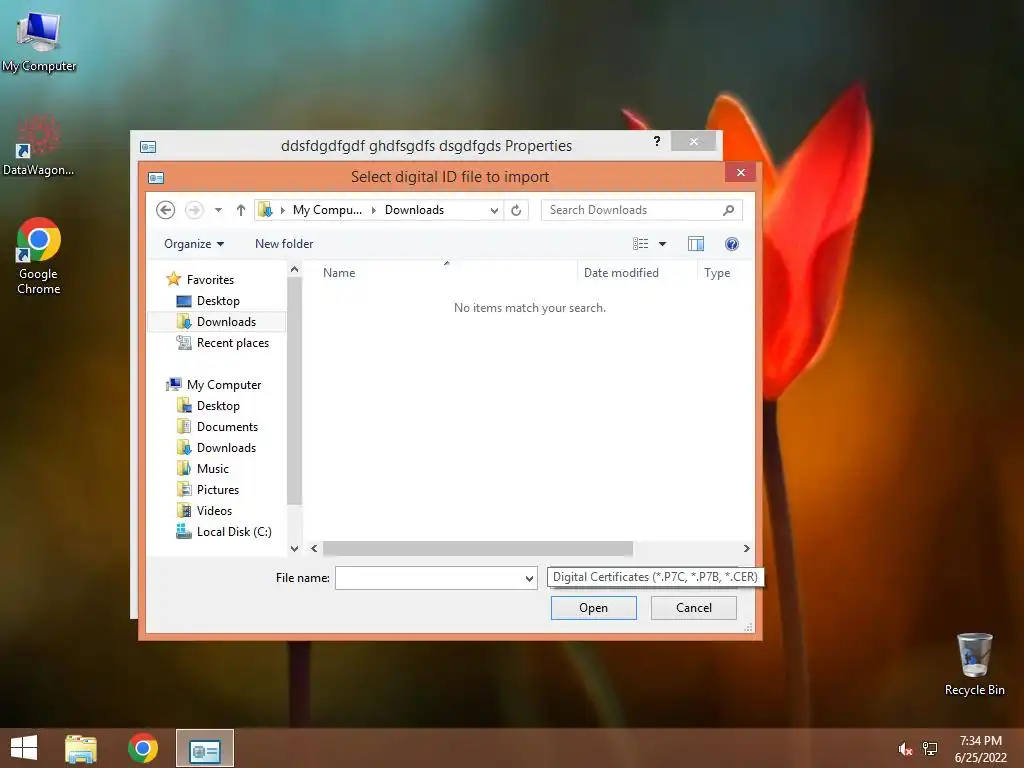
Task: Create a New folder
Action: pyautogui.click(x=284, y=244)
